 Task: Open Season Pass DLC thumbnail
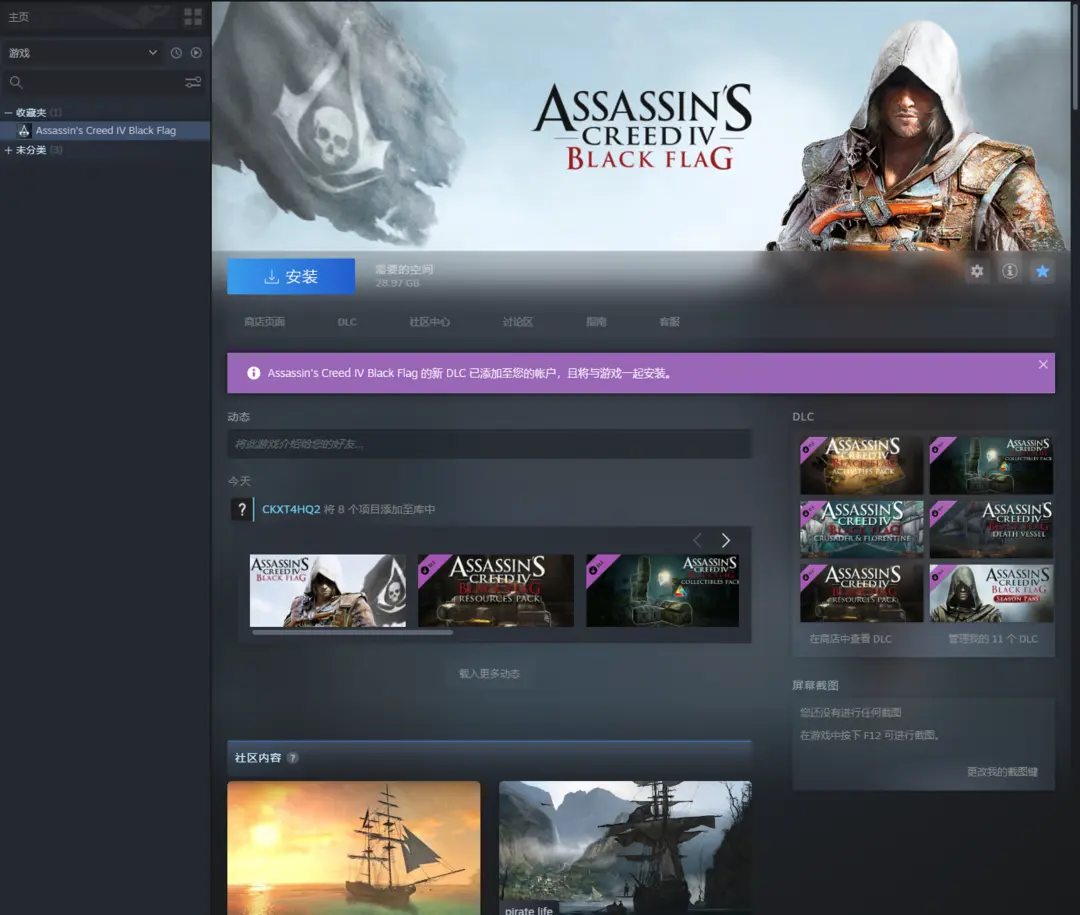(990, 593)
